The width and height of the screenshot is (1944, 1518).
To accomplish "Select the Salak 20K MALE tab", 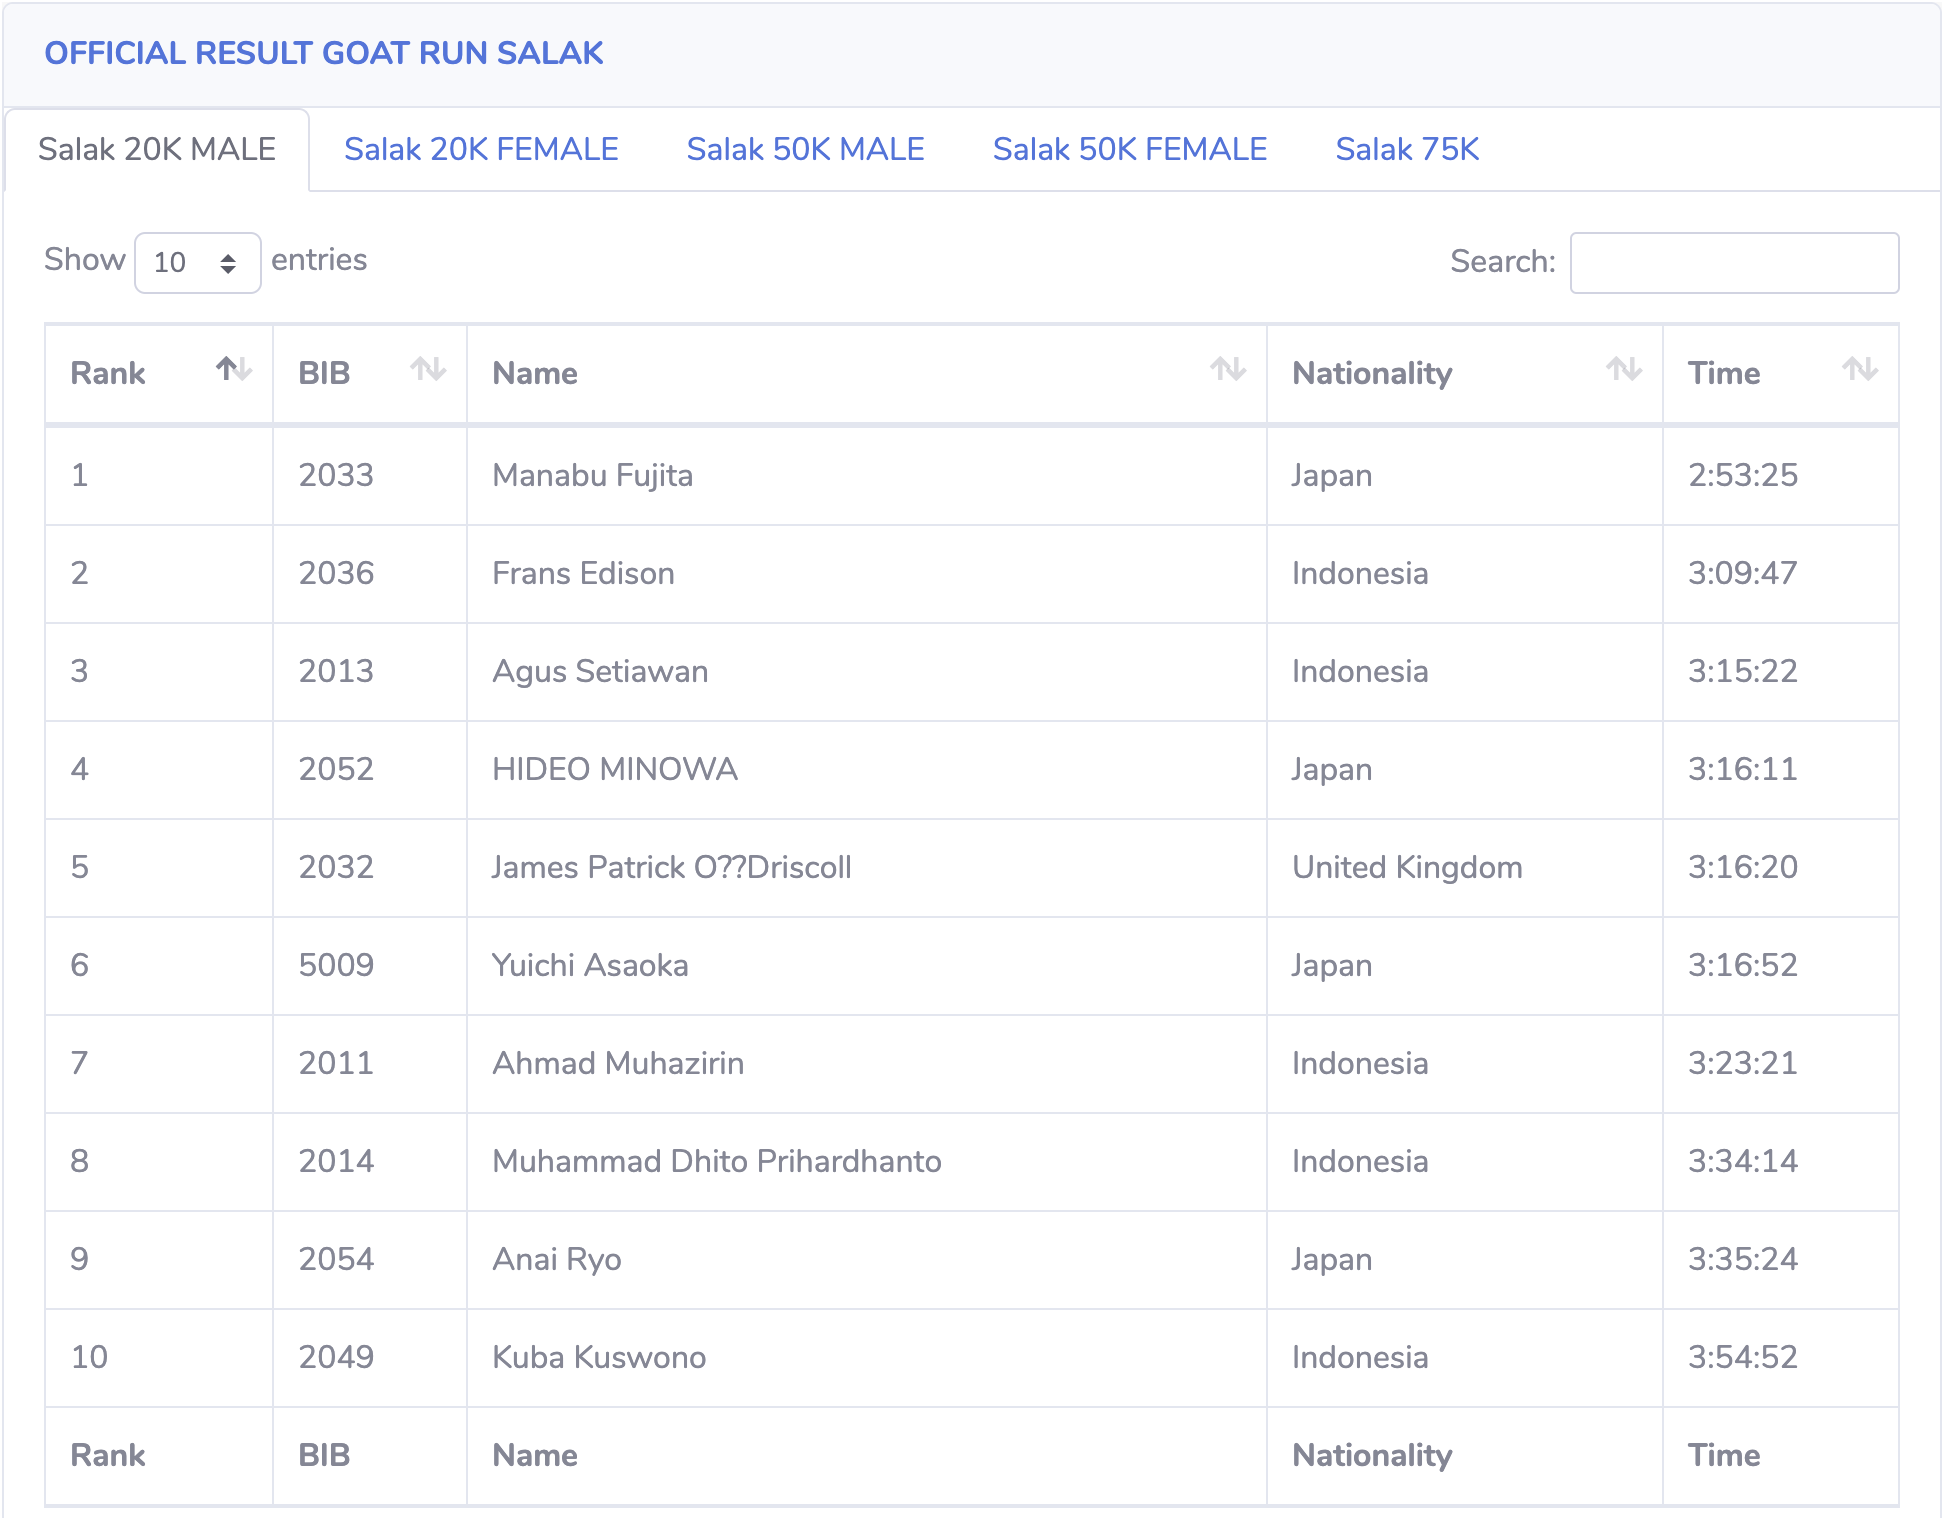I will 157,150.
